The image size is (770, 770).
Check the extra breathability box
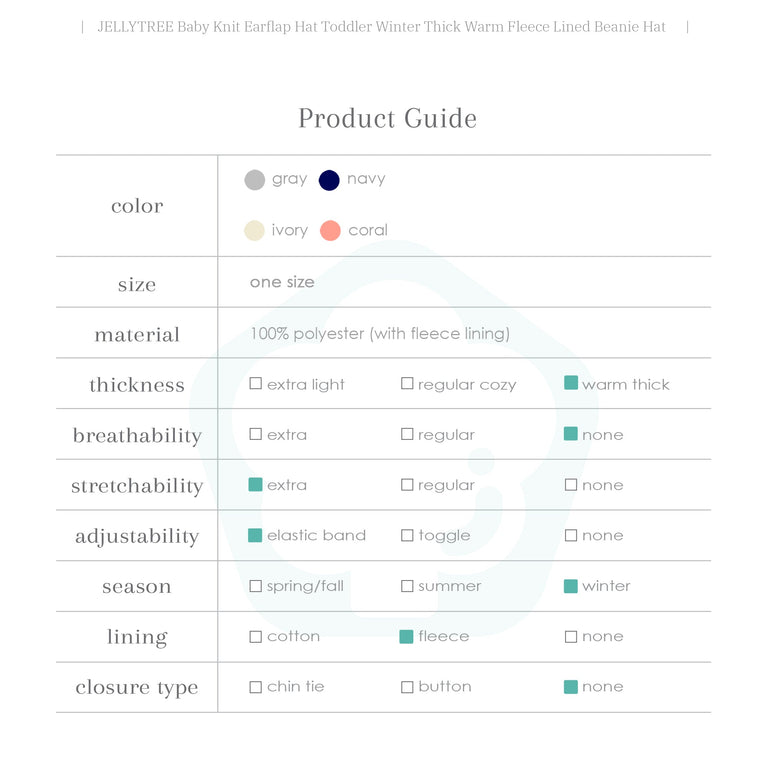click(256, 434)
